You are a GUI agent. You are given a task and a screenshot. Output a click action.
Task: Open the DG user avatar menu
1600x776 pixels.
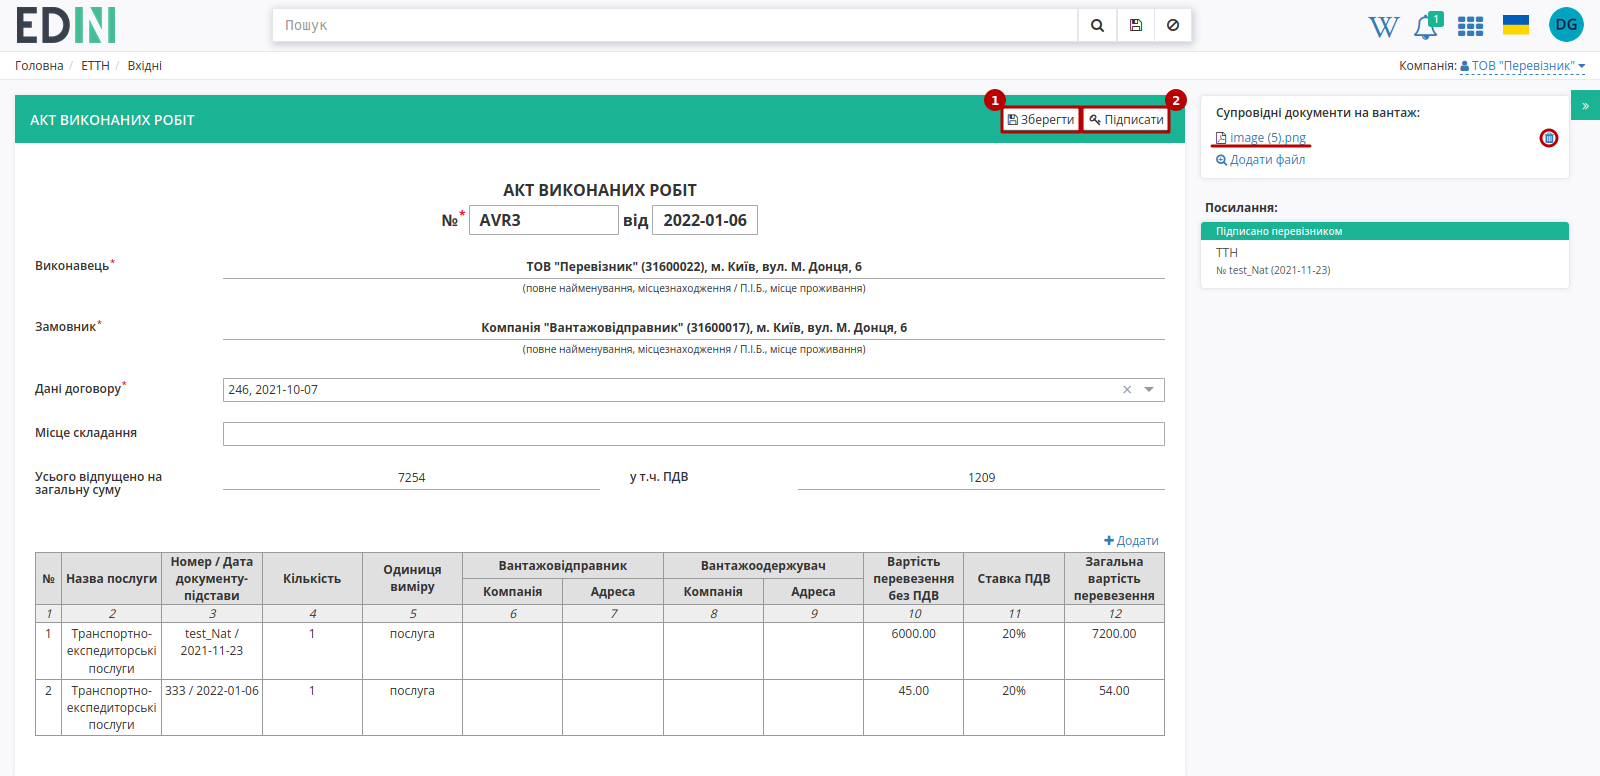[x=1566, y=25]
